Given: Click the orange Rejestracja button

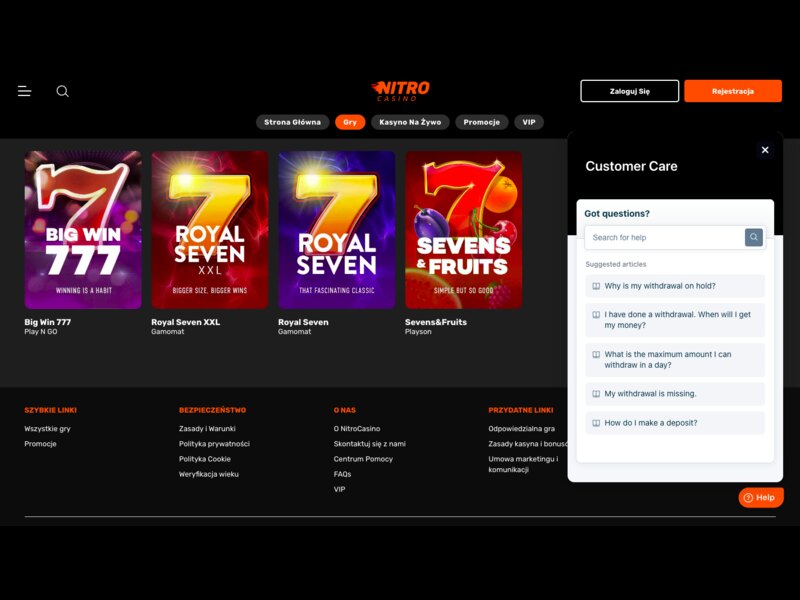Looking at the screenshot, I should [x=731, y=90].
